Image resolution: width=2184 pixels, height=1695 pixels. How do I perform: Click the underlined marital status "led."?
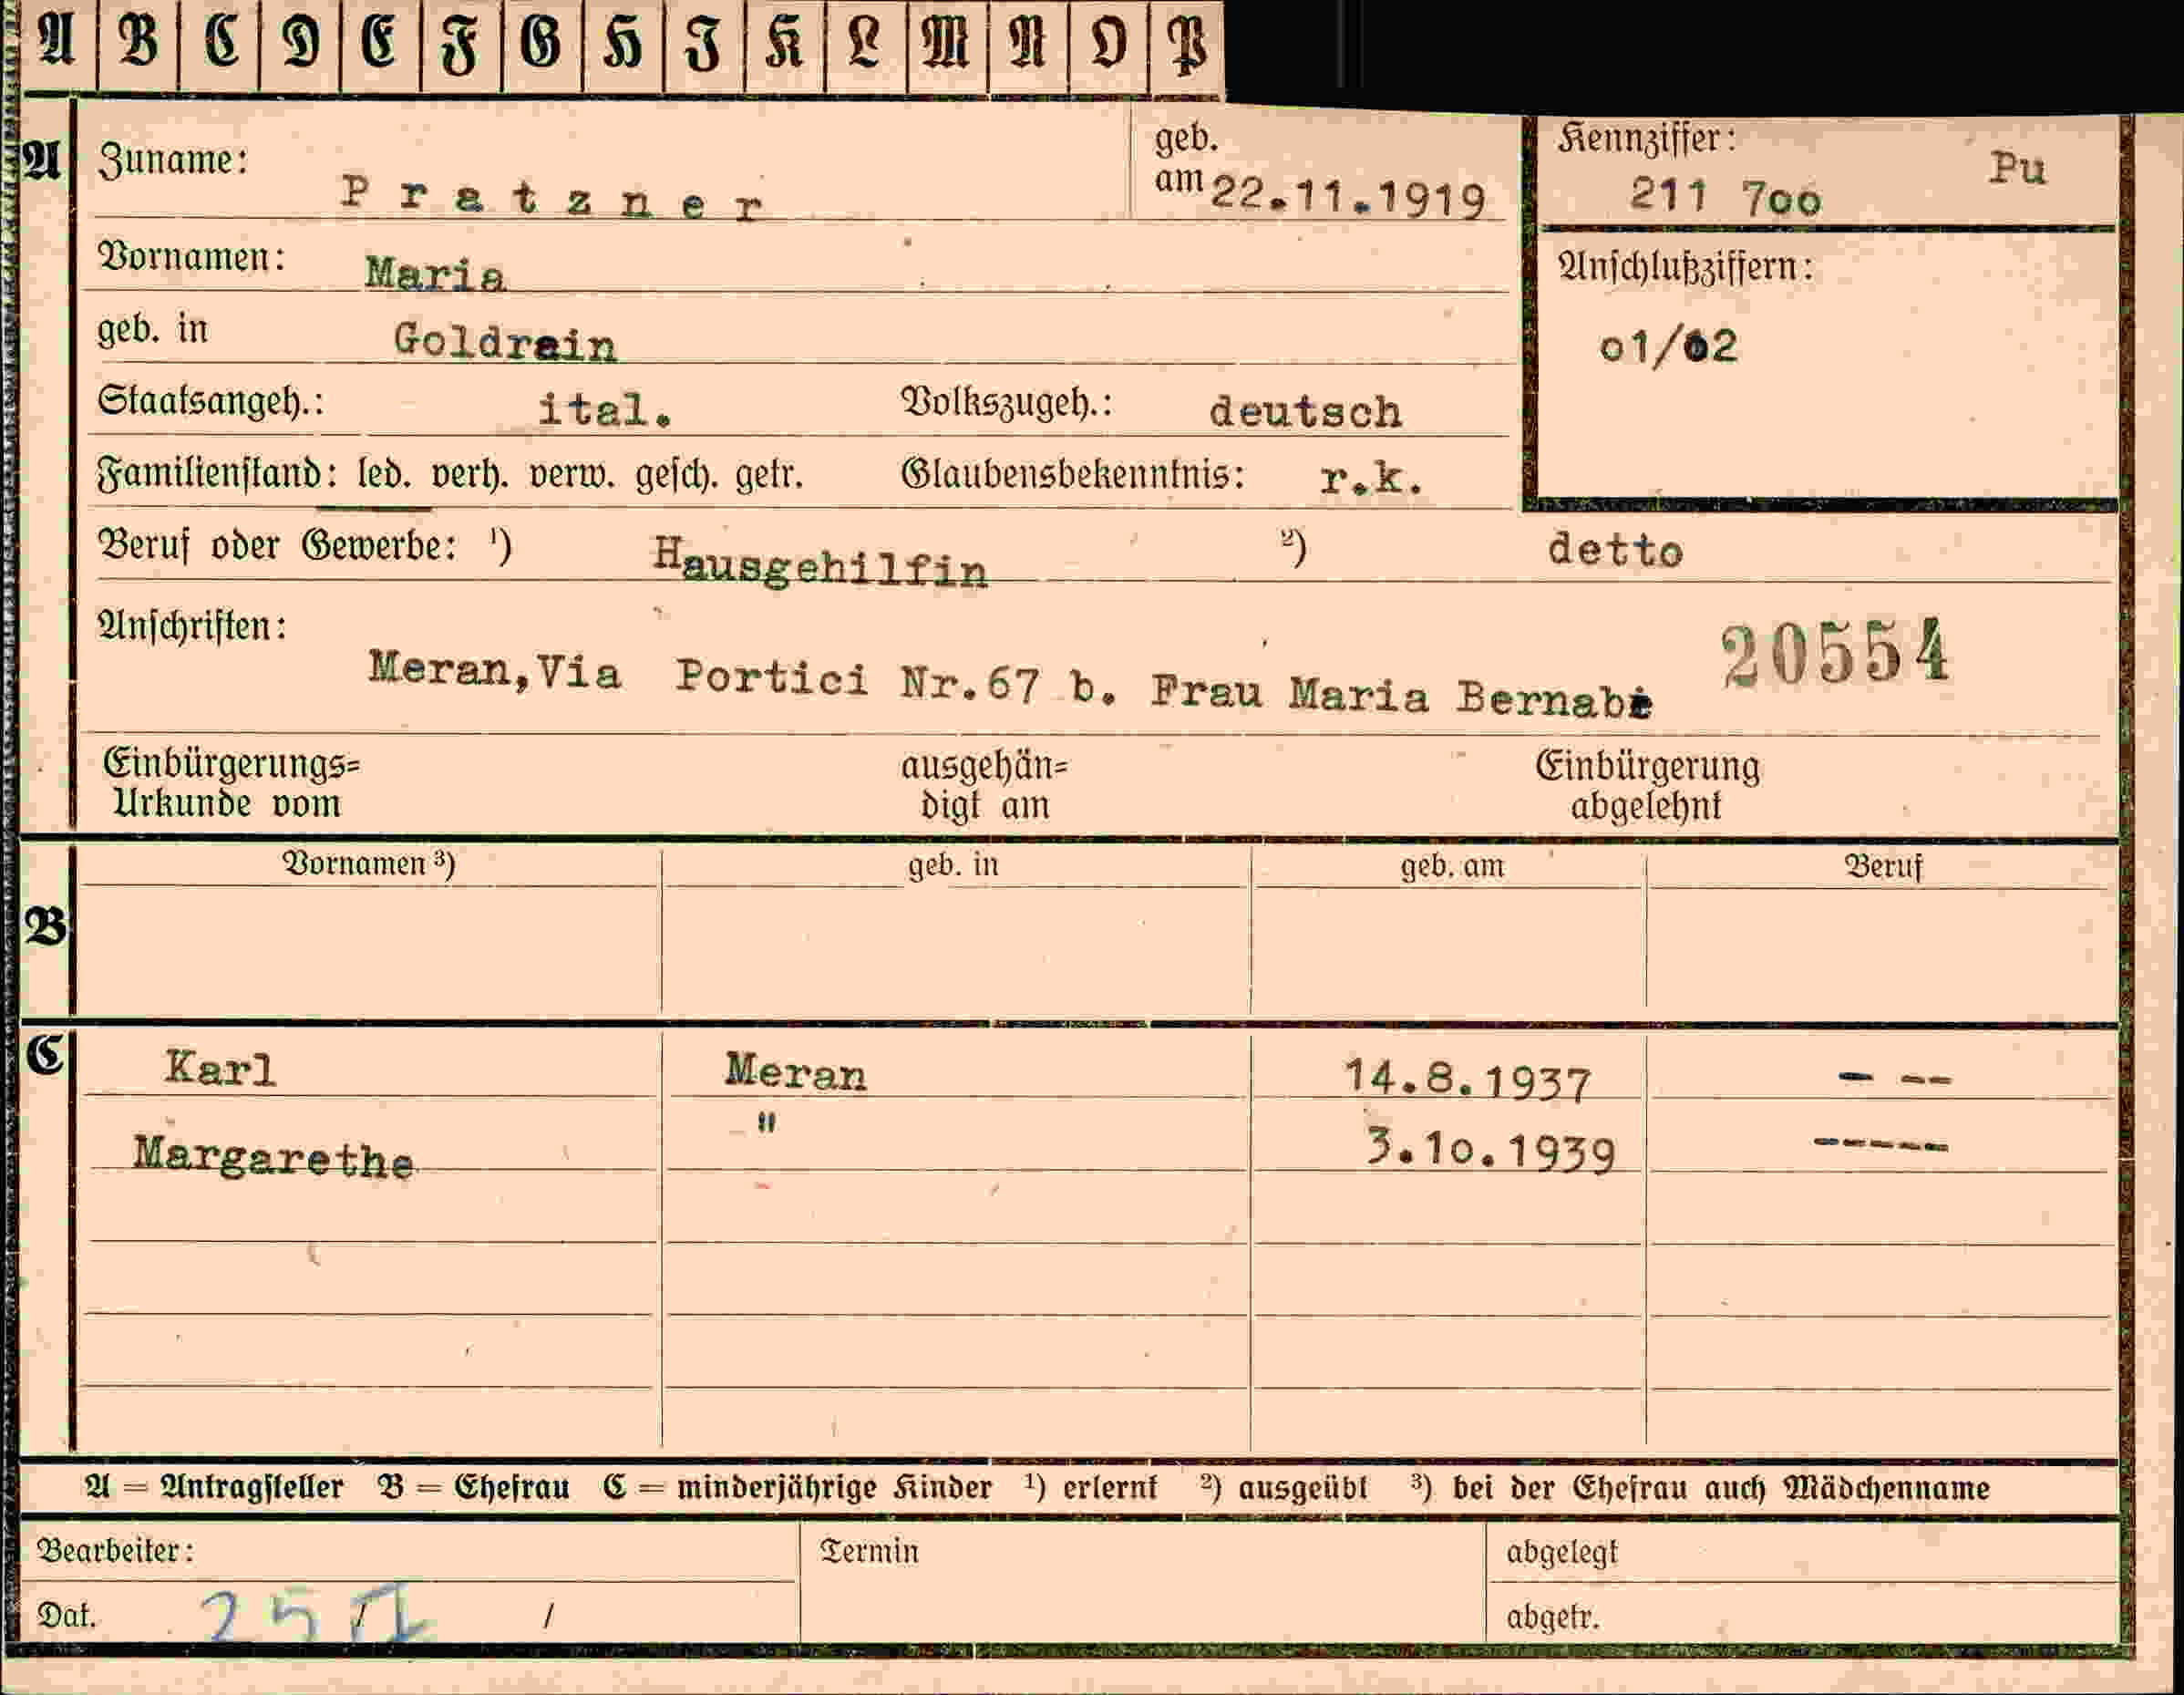[384, 474]
